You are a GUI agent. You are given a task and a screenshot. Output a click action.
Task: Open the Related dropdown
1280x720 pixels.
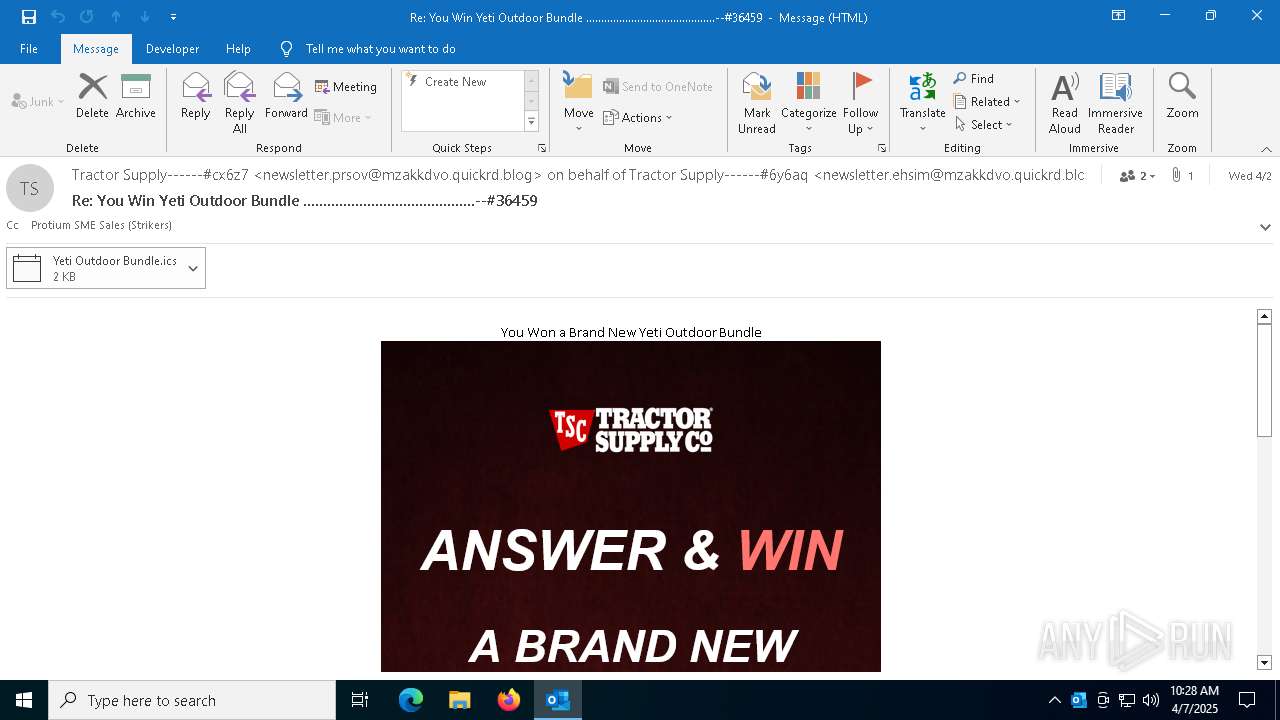tap(987, 101)
